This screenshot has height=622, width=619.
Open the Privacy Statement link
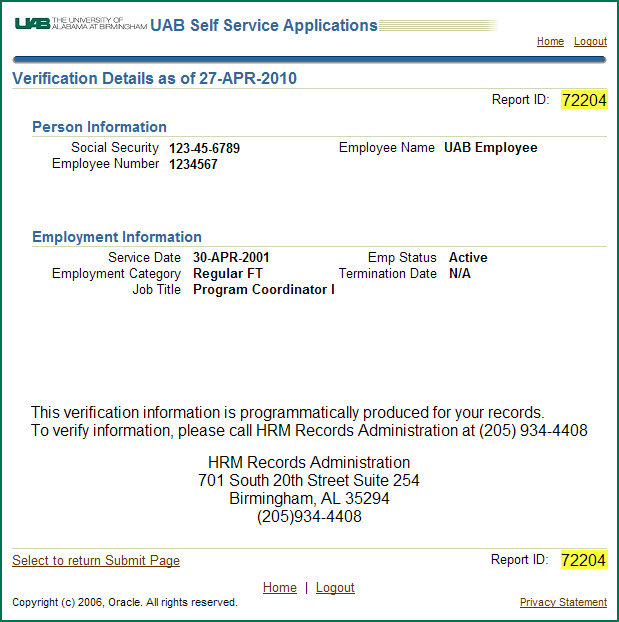click(563, 602)
